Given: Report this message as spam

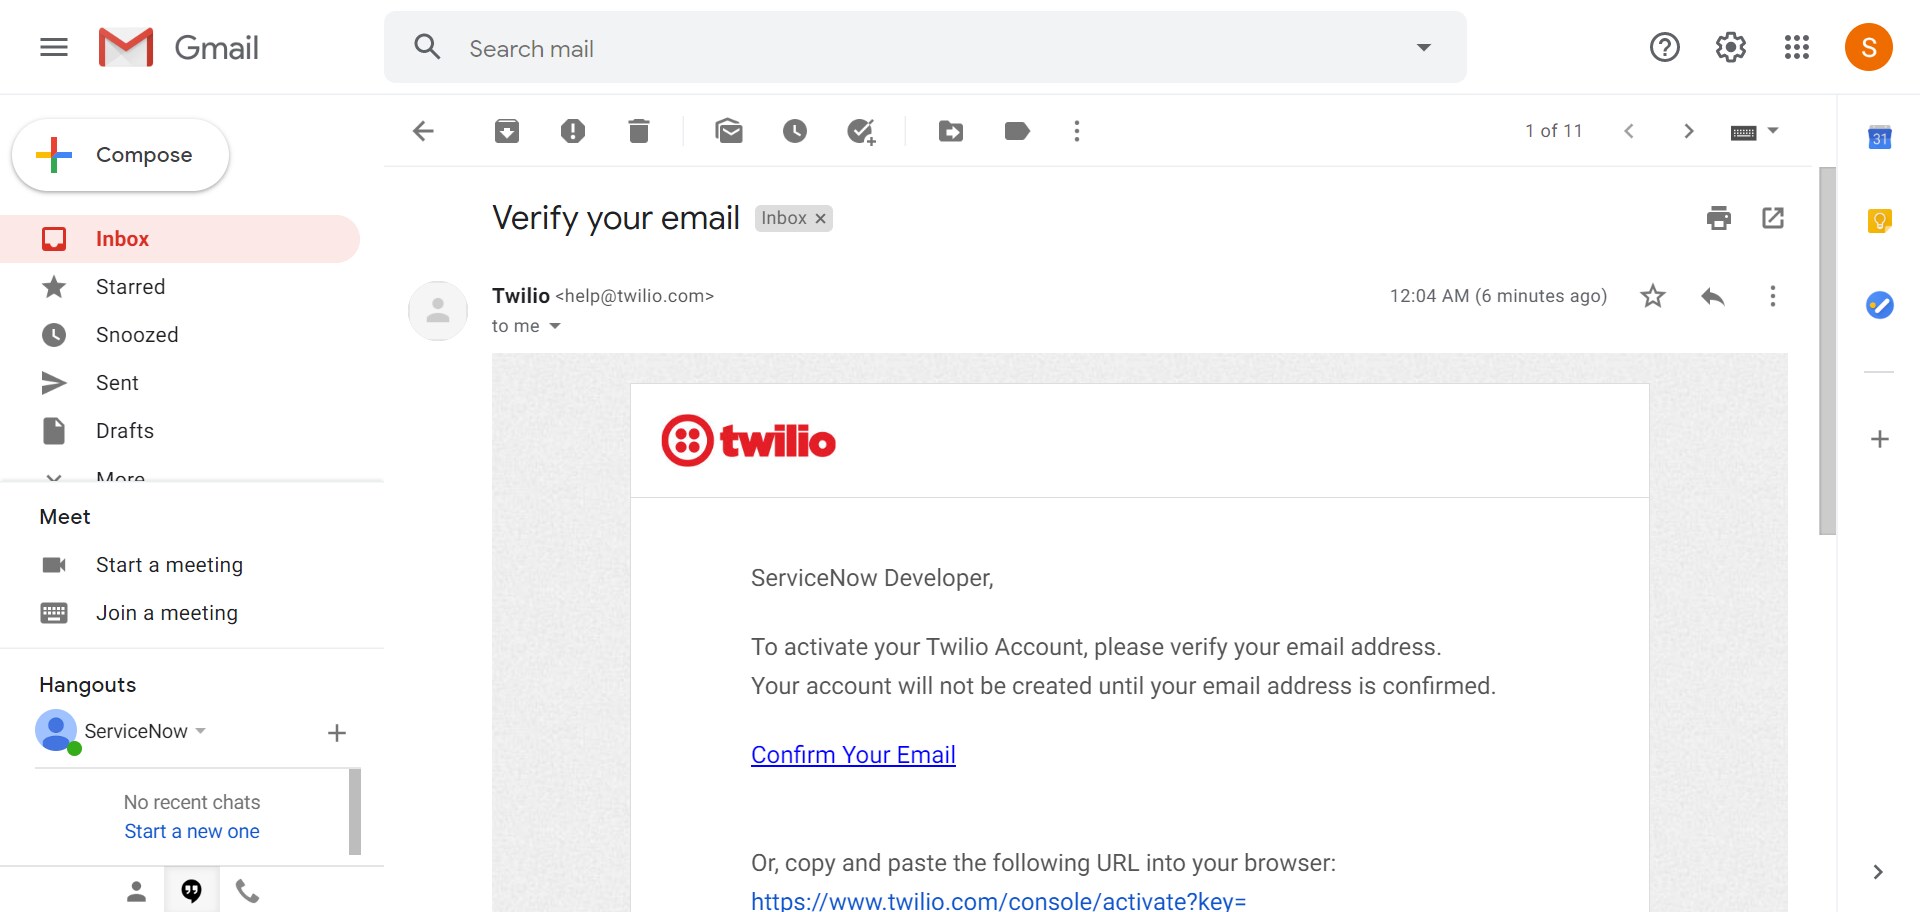Looking at the screenshot, I should click(573, 131).
